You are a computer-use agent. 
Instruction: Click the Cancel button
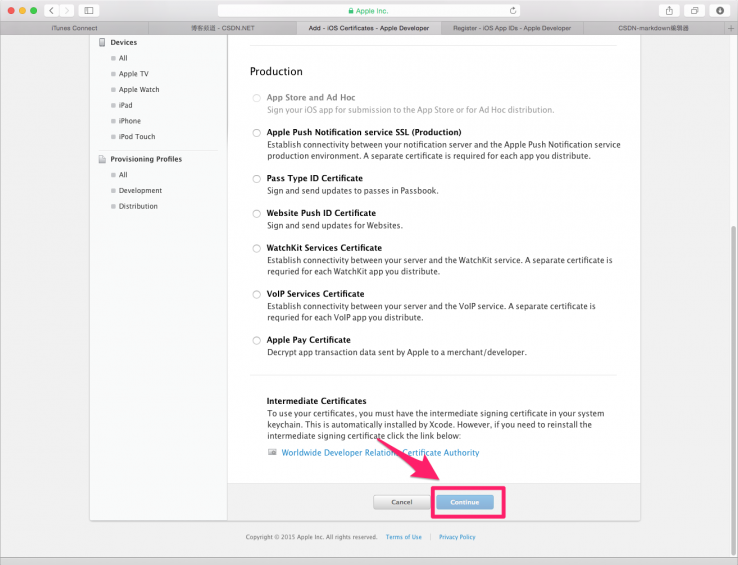pyautogui.click(x=401, y=502)
